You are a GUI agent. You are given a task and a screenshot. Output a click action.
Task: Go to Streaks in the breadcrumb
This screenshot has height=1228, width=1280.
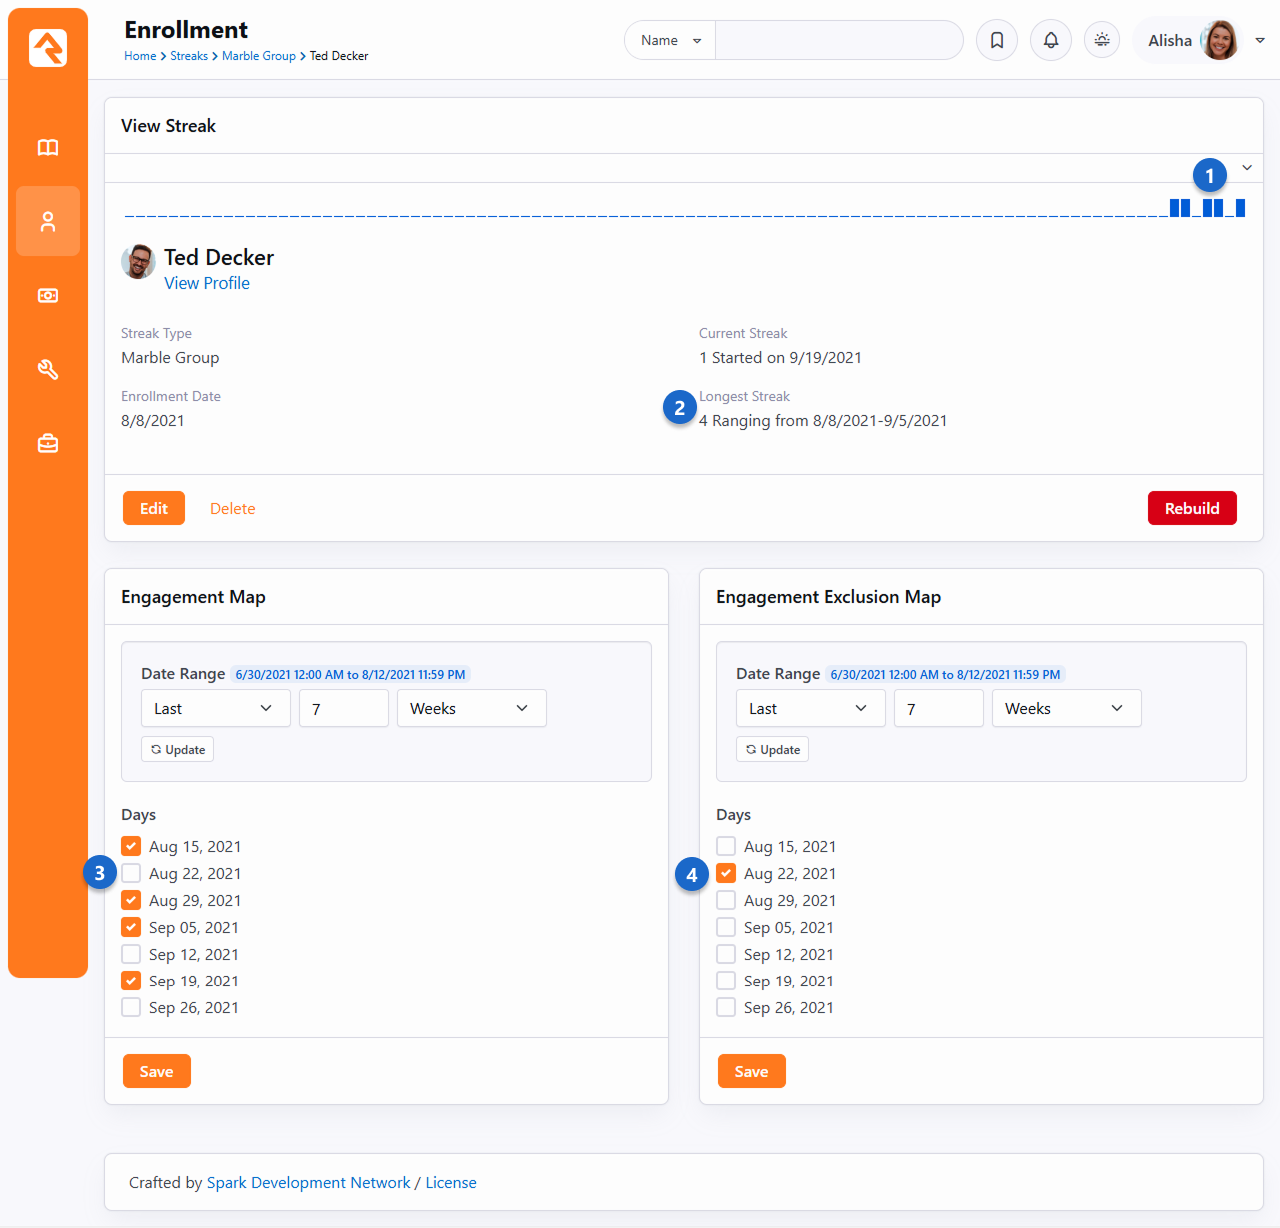(189, 56)
